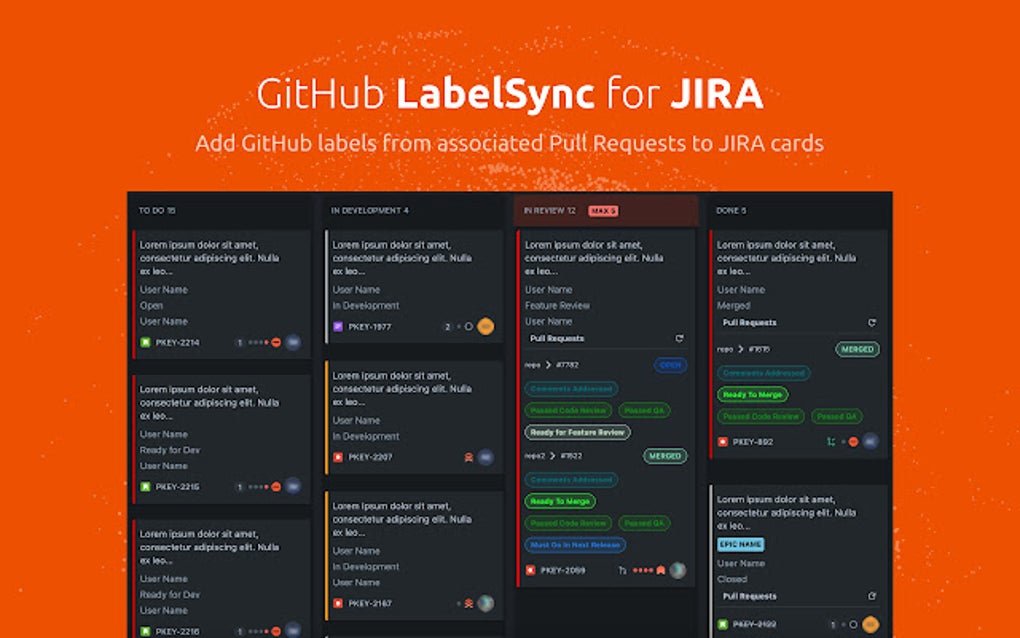Click the Ready for Feature Review label
The image size is (1020, 638).
(x=578, y=432)
